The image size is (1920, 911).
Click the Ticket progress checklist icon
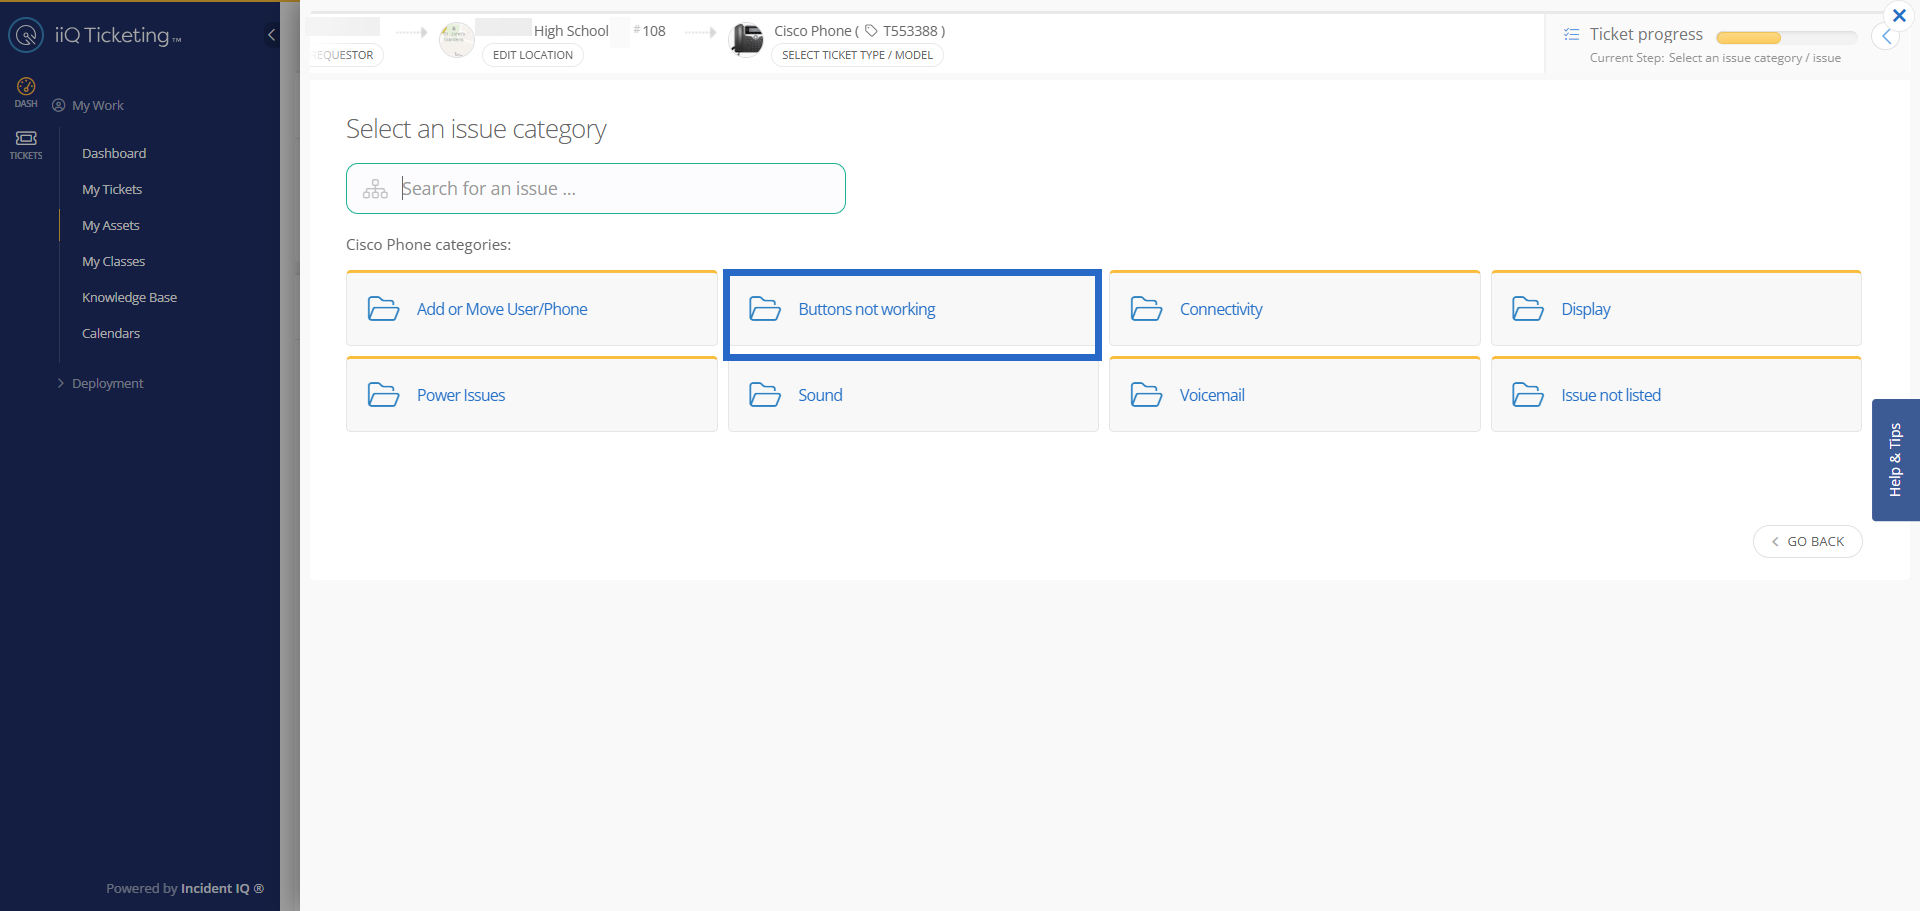pos(1571,34)
